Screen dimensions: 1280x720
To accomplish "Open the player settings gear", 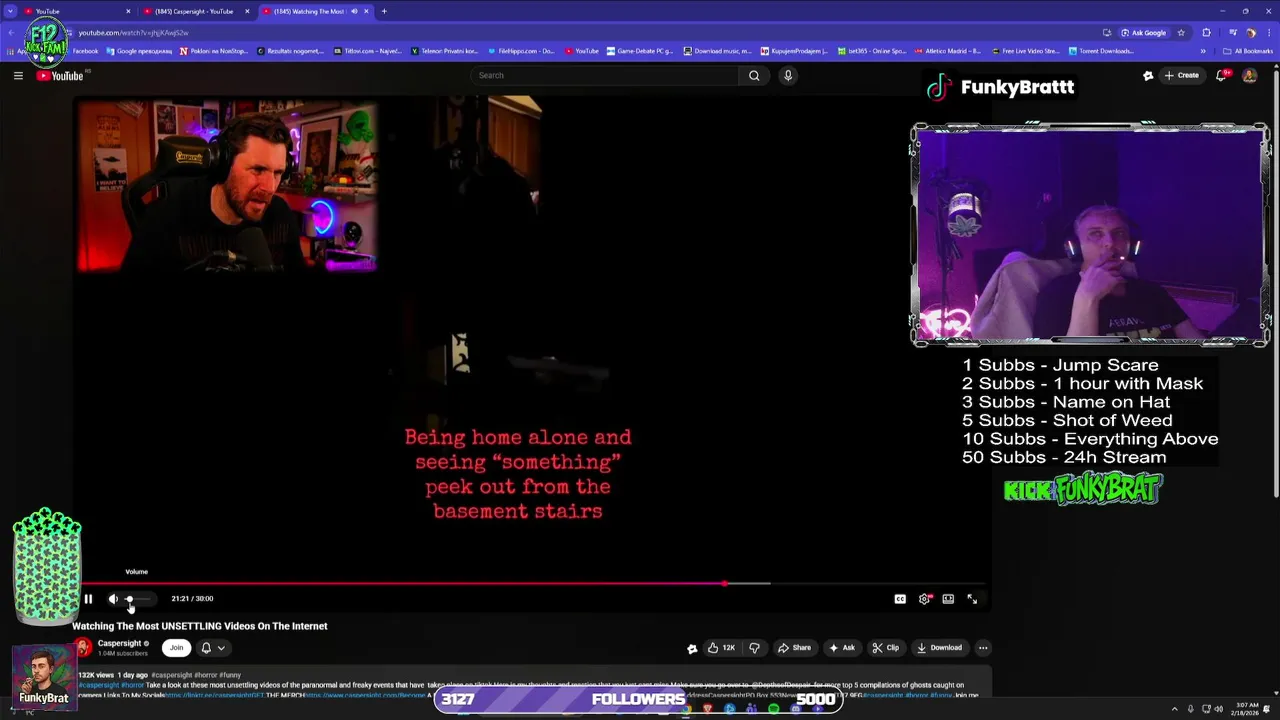I will coord(924,599).
